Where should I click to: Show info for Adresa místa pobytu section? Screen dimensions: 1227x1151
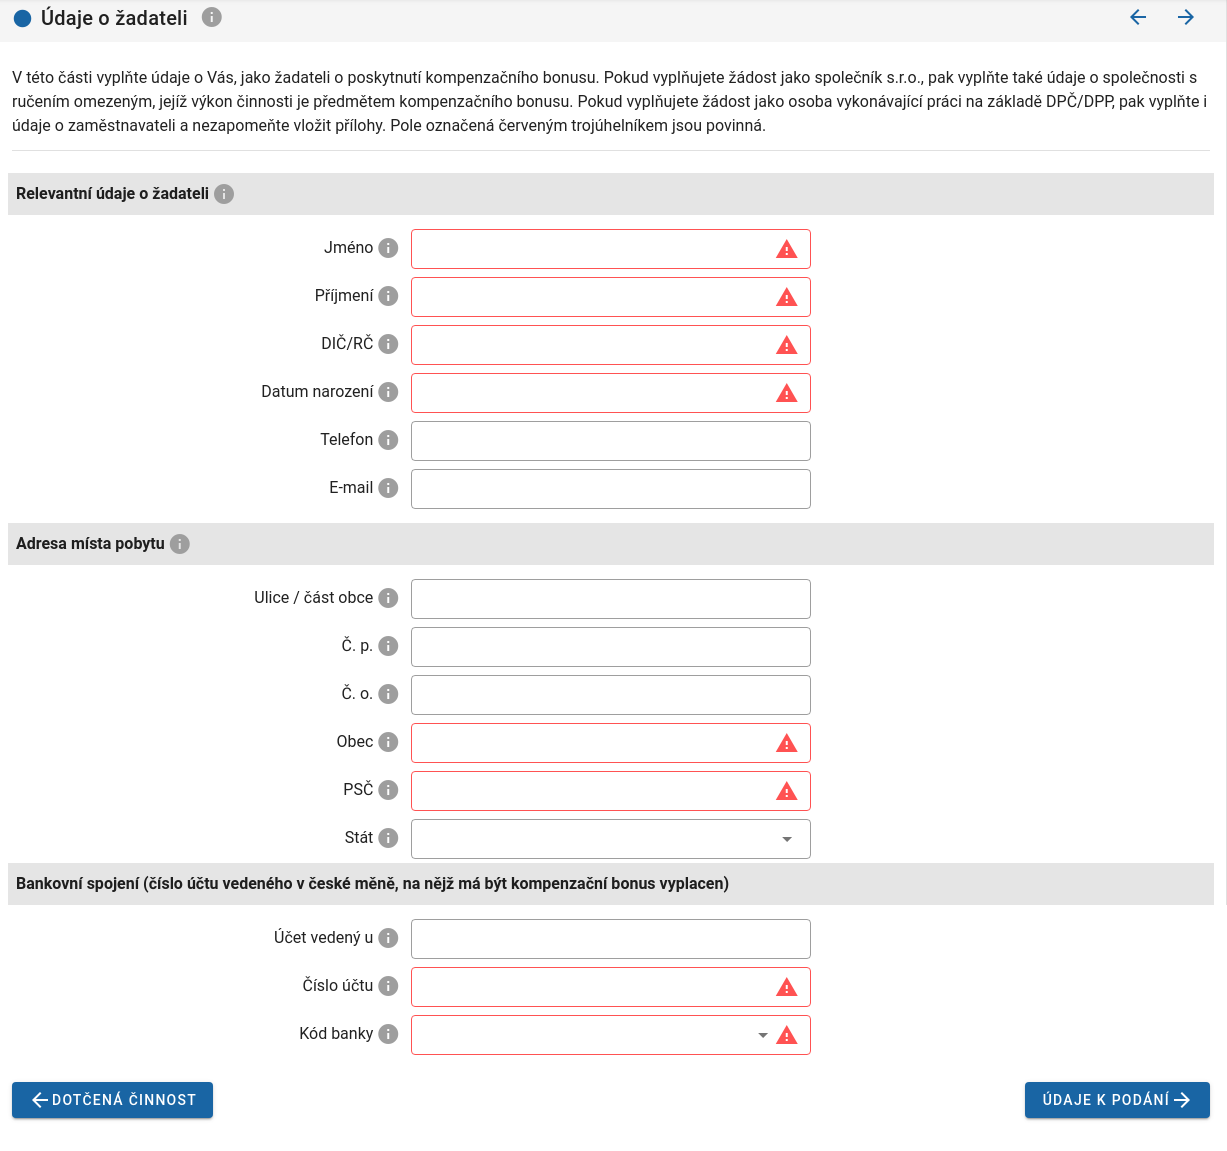[179, 544]
